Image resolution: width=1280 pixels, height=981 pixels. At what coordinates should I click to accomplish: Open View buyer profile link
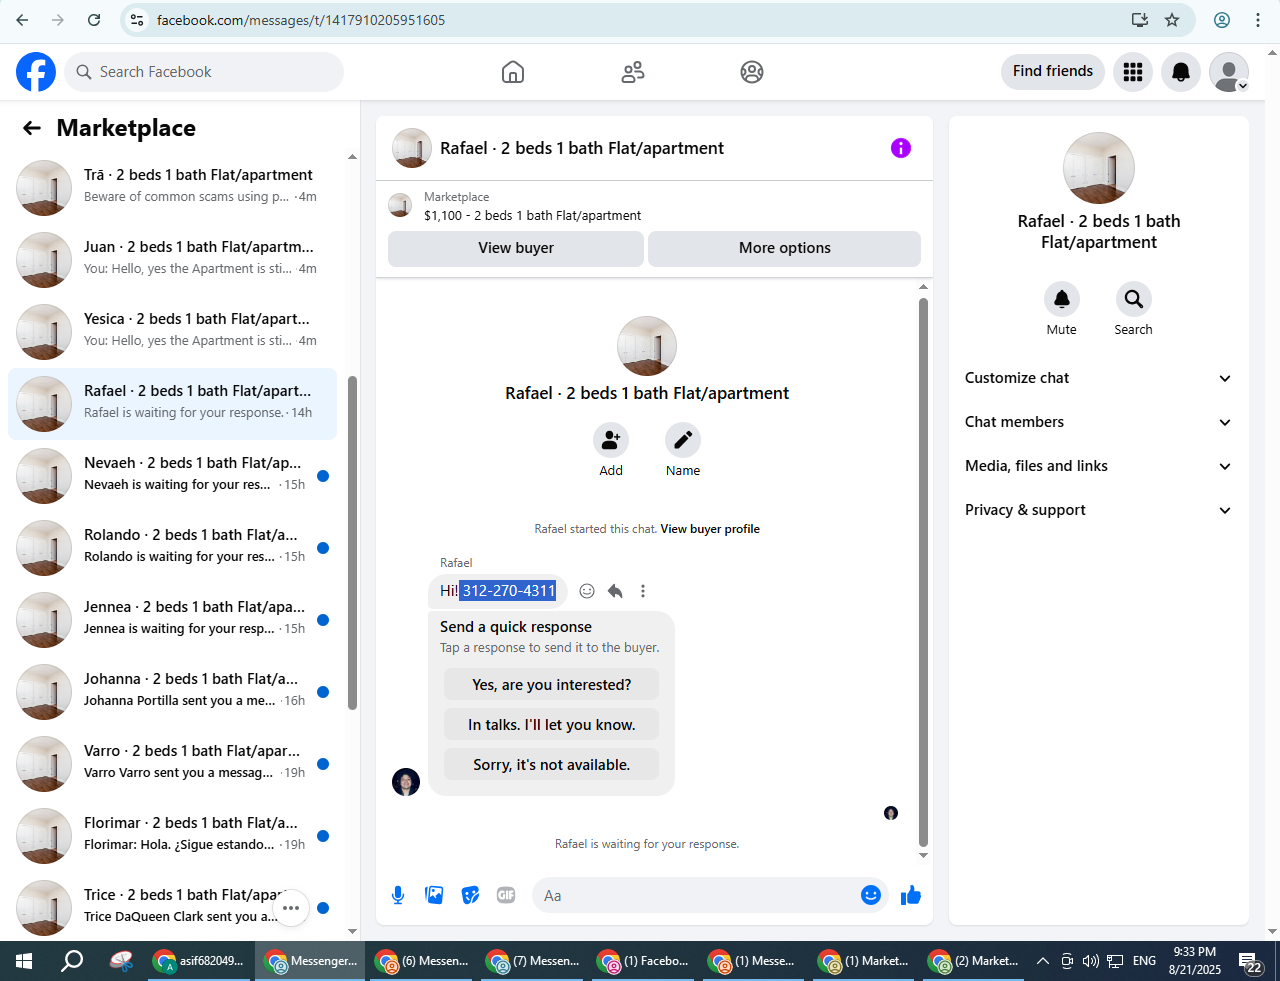click(x=710, y=529)
